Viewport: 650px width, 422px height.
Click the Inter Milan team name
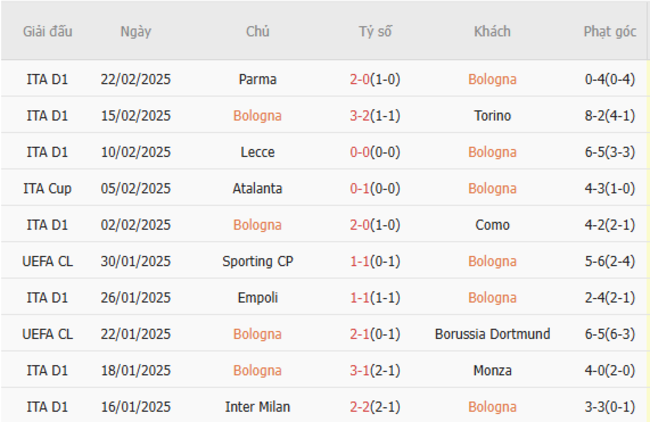257,407
